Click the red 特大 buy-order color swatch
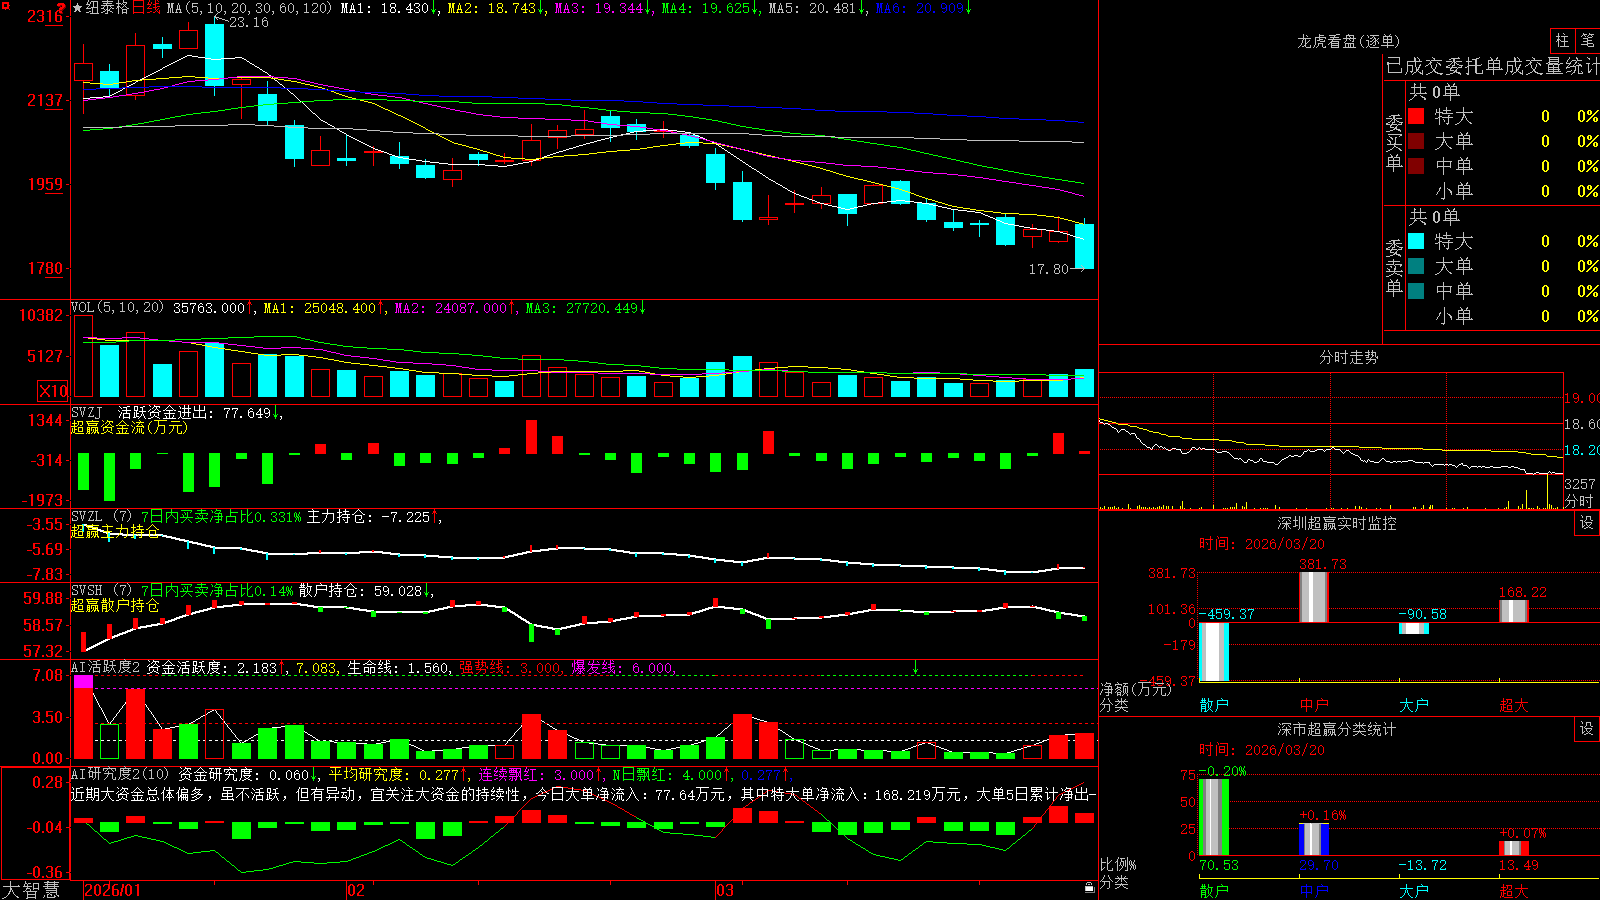 [1416, 116]
